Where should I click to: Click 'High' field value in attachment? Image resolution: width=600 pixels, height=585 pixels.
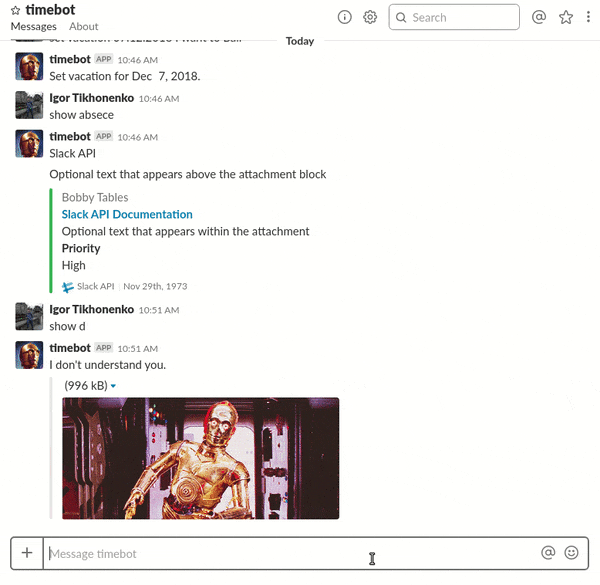pos(73,266)
